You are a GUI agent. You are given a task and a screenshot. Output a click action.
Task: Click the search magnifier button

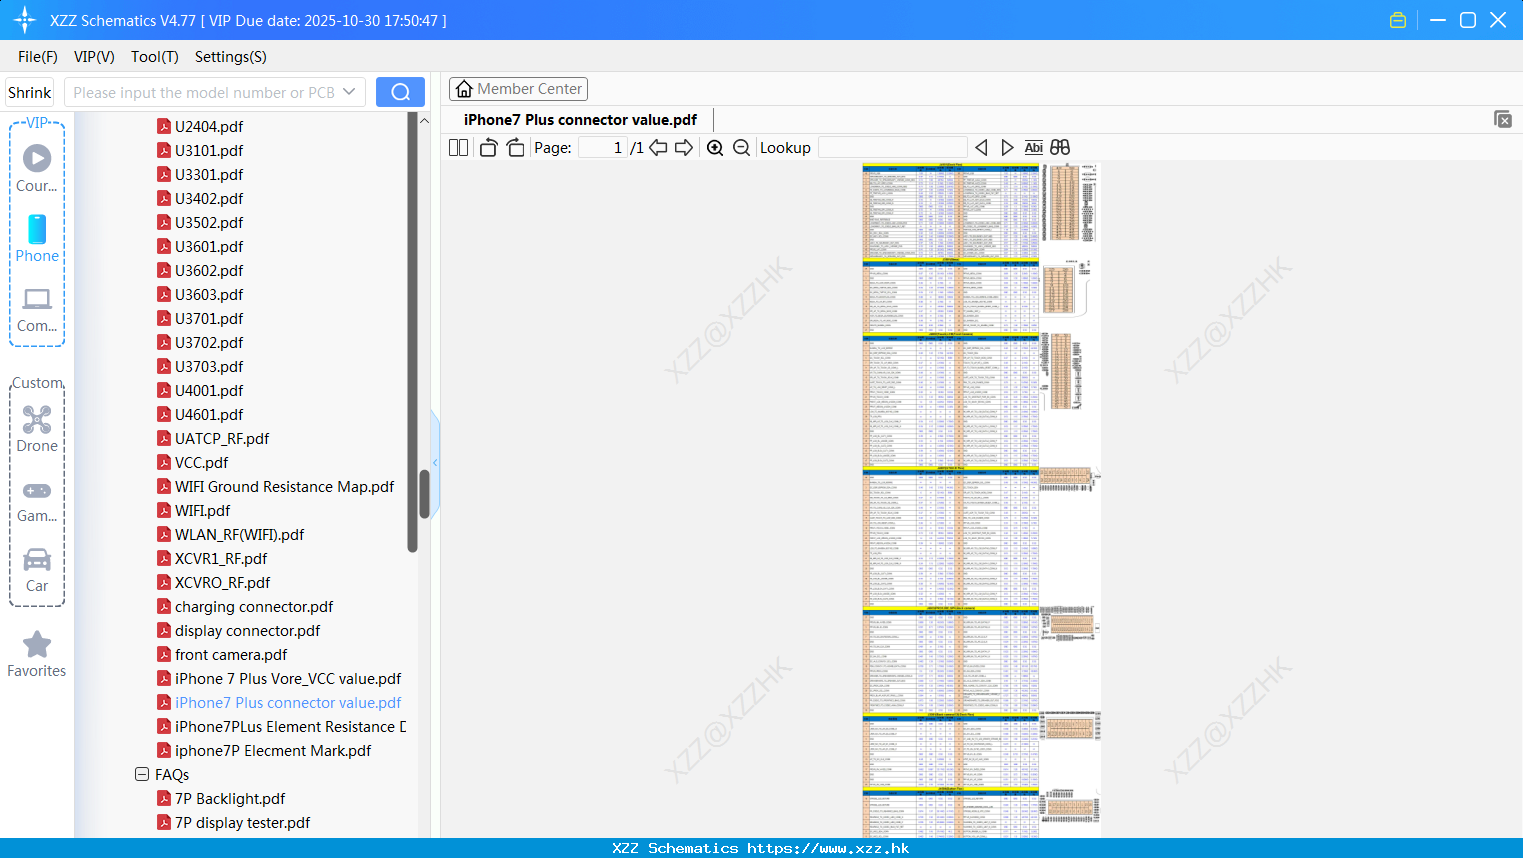[x=400, y=92]
